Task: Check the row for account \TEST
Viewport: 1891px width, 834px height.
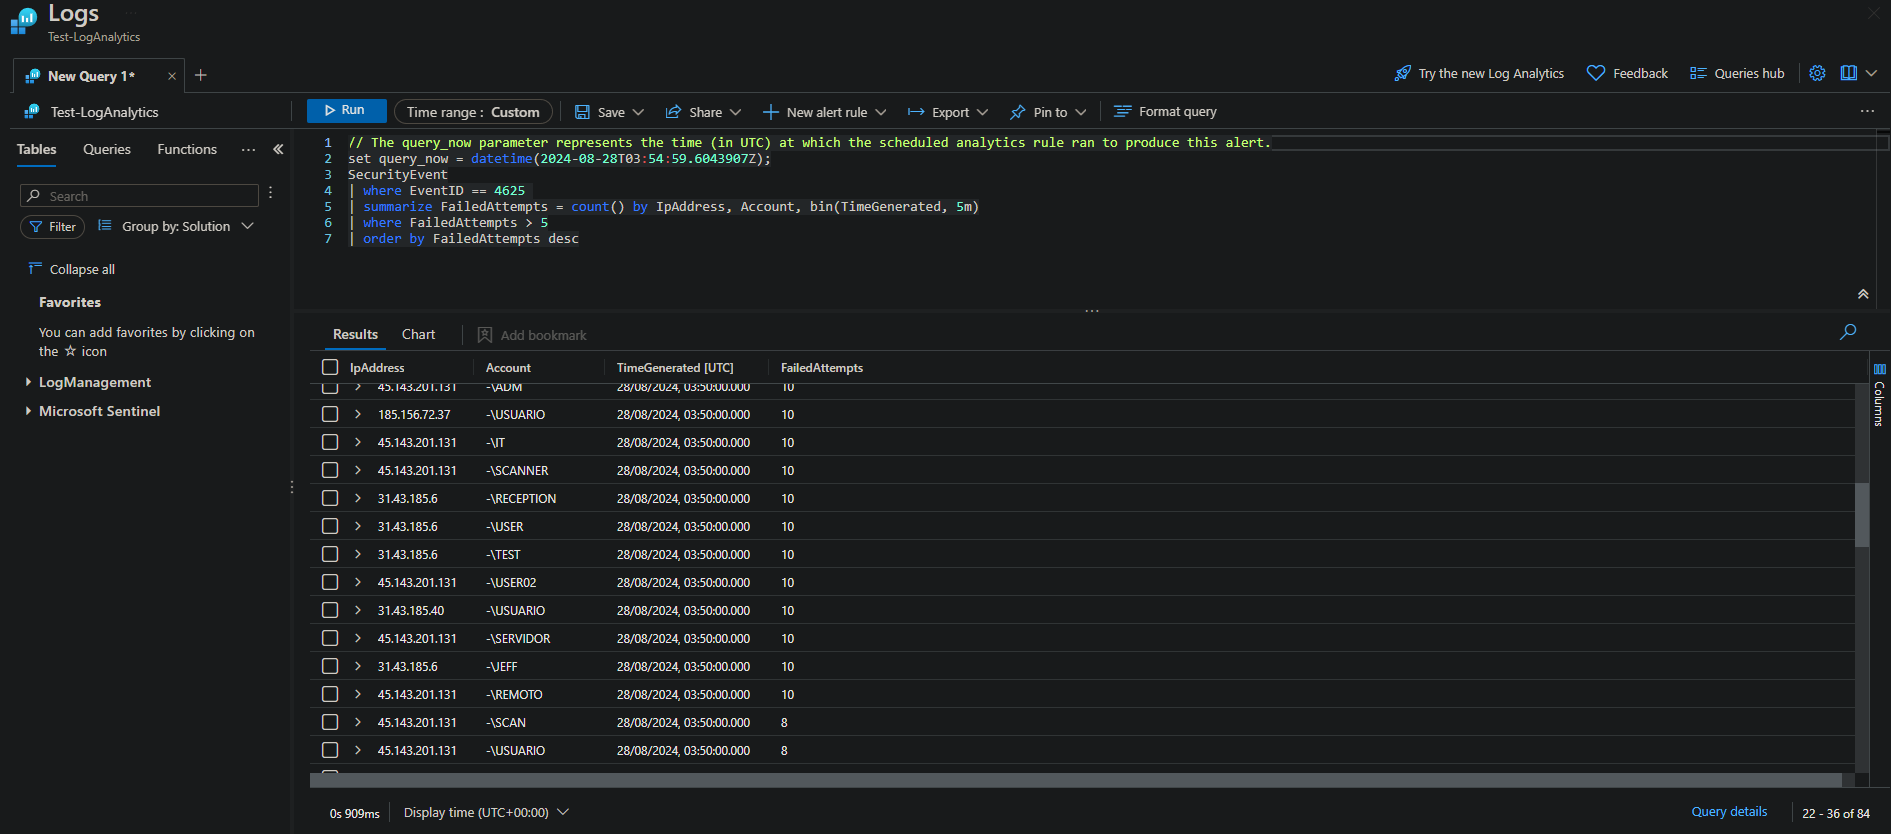Action: (x=330, y=554)
